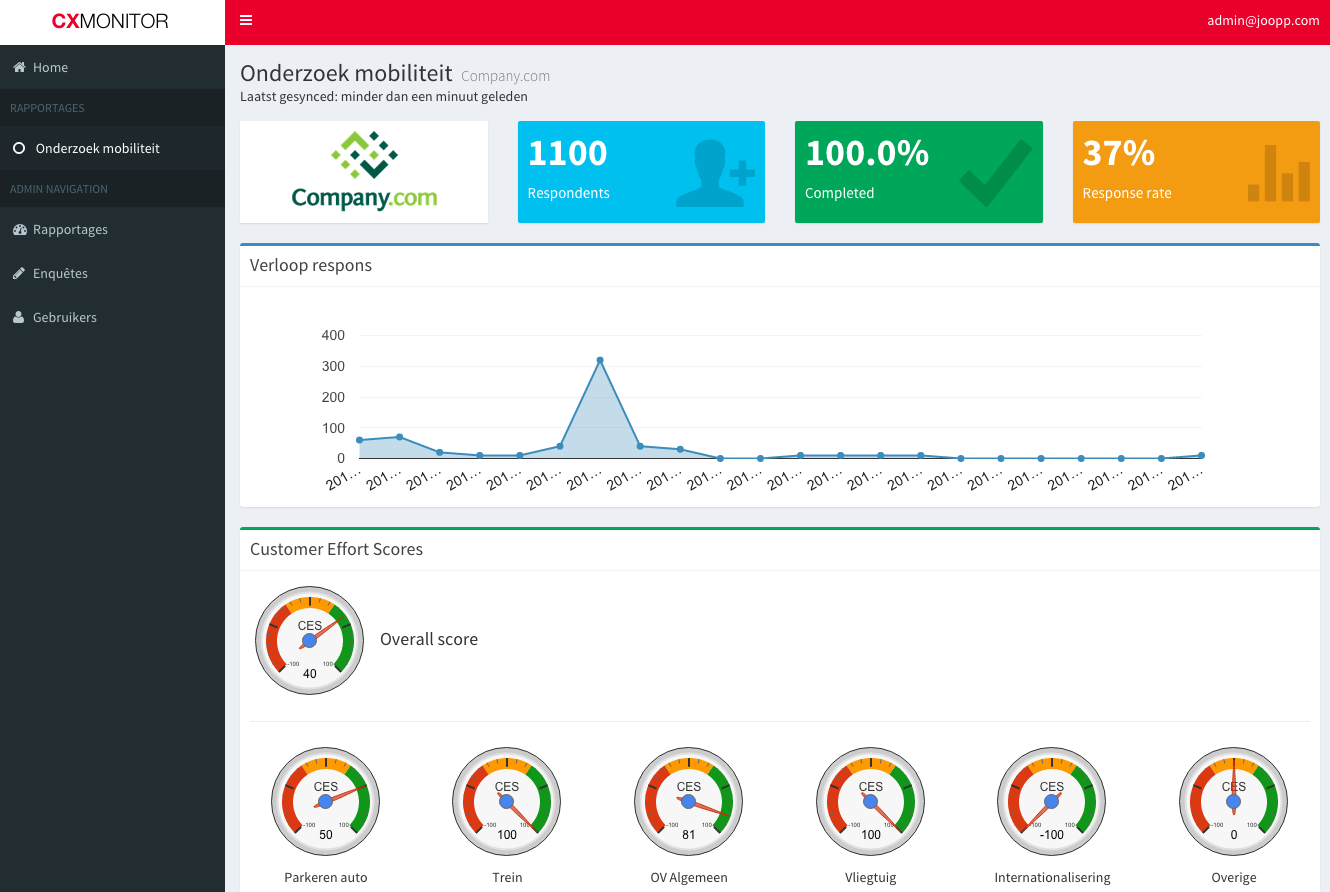Click the checkmark icon in Completed card
The height and width of the screenshot is (892, 1330).
pyautogui.click(x=994, y=173)
